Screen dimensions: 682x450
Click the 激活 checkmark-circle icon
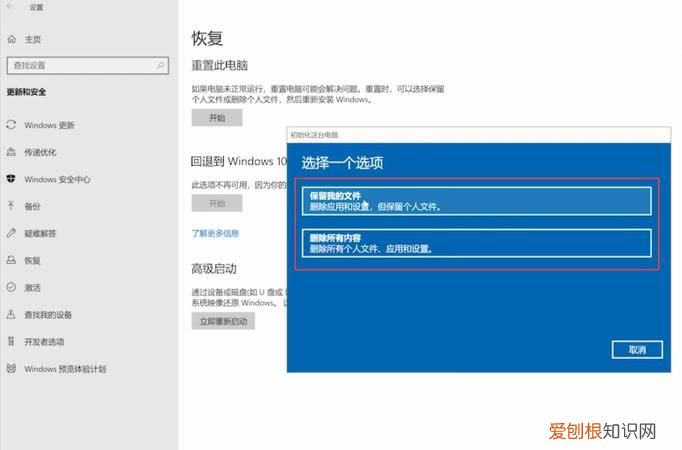tap(11, 287)
